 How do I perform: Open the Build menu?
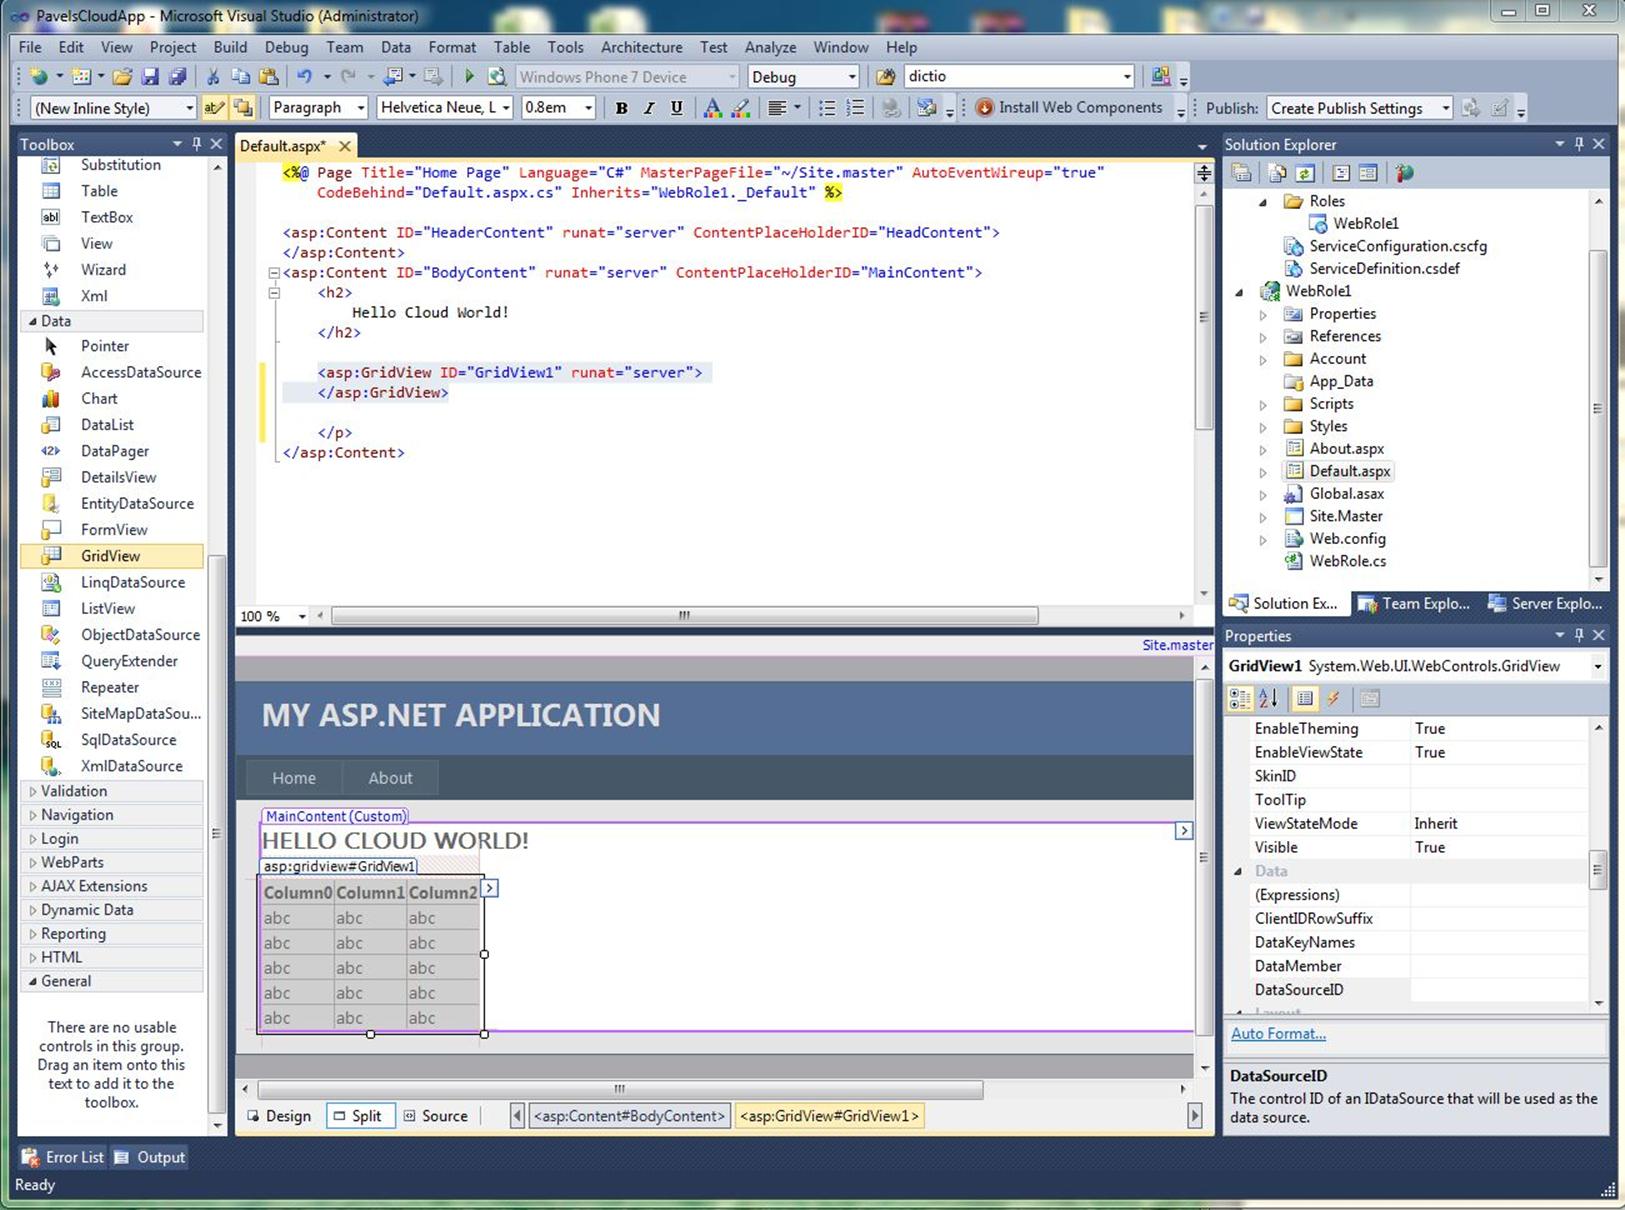click(x=230, y=47)
